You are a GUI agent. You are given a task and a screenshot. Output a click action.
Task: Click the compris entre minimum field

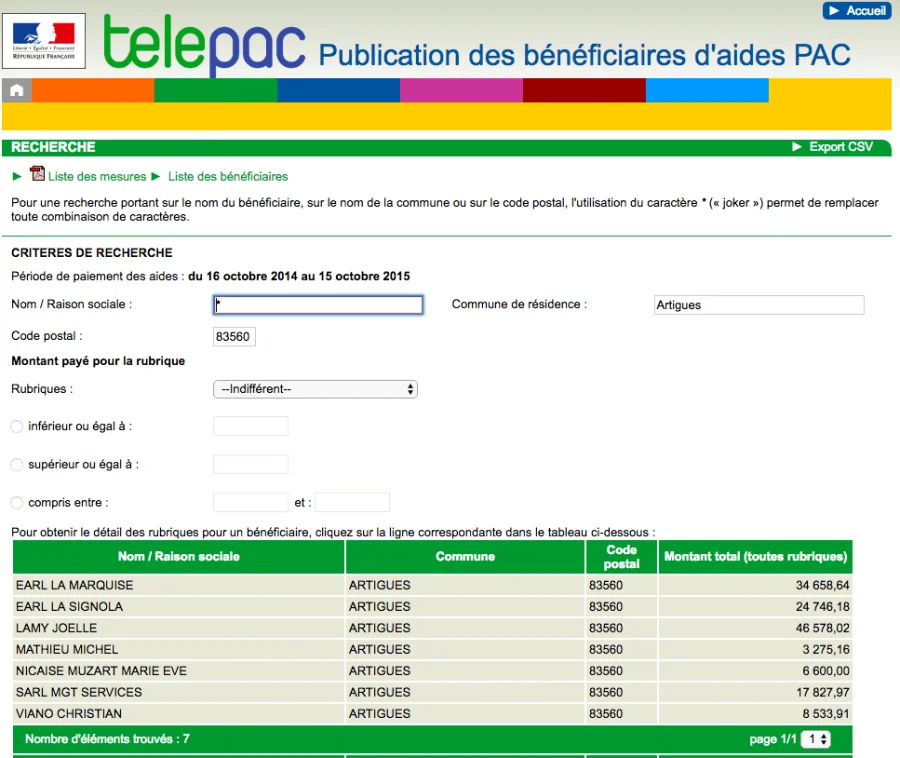point(250,503)
